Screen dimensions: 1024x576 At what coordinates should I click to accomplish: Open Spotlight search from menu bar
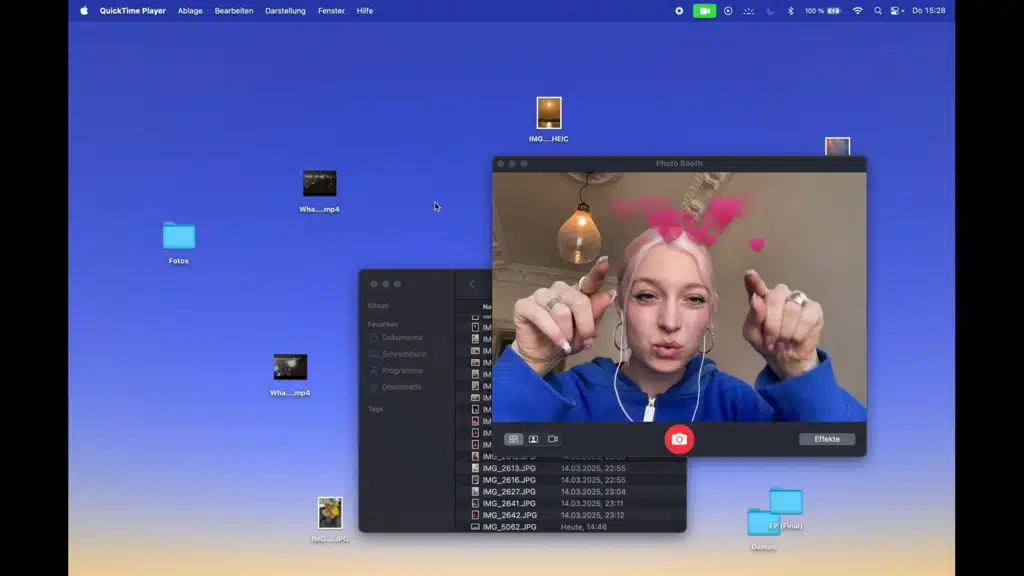tap(878, 11)
